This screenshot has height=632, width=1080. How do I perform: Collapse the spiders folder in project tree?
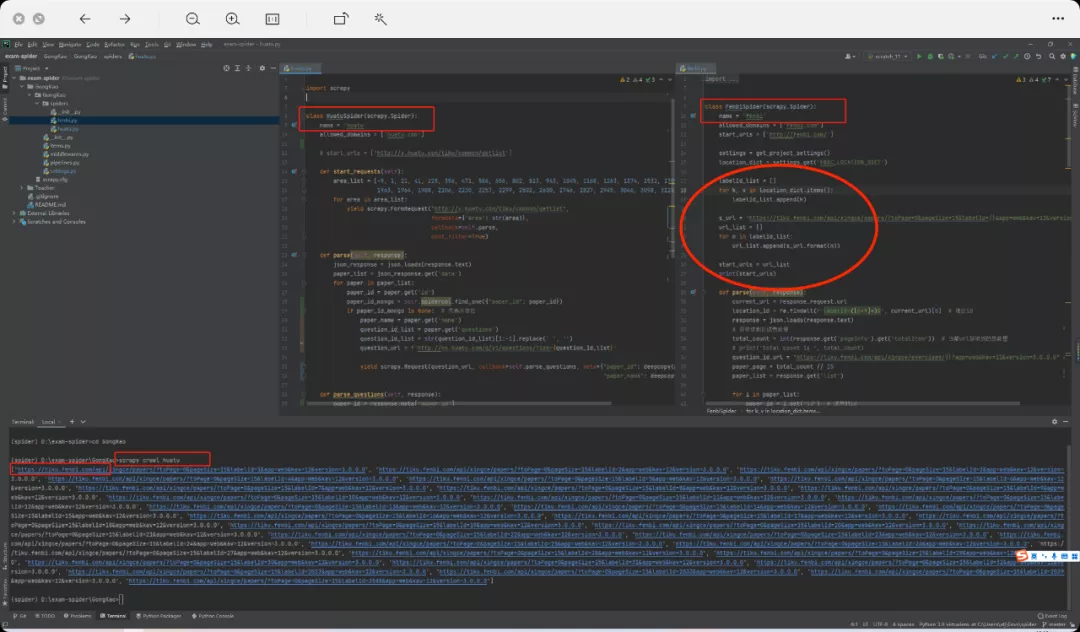35,103
